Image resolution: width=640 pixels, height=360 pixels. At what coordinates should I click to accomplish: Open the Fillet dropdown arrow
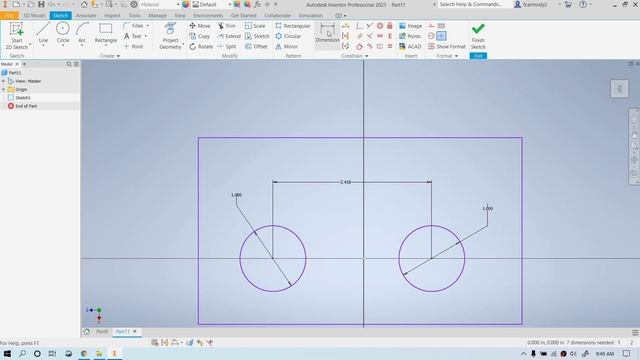tap(148, 26)
